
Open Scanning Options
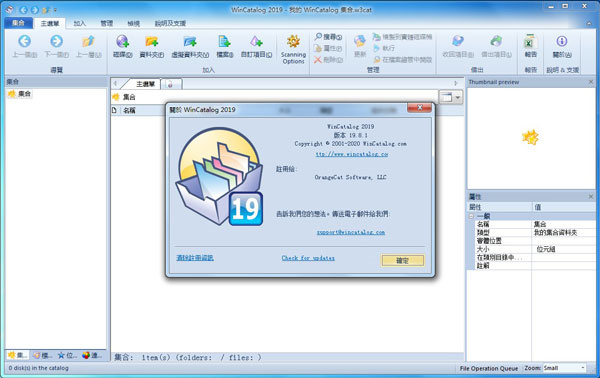coord(293,49)
